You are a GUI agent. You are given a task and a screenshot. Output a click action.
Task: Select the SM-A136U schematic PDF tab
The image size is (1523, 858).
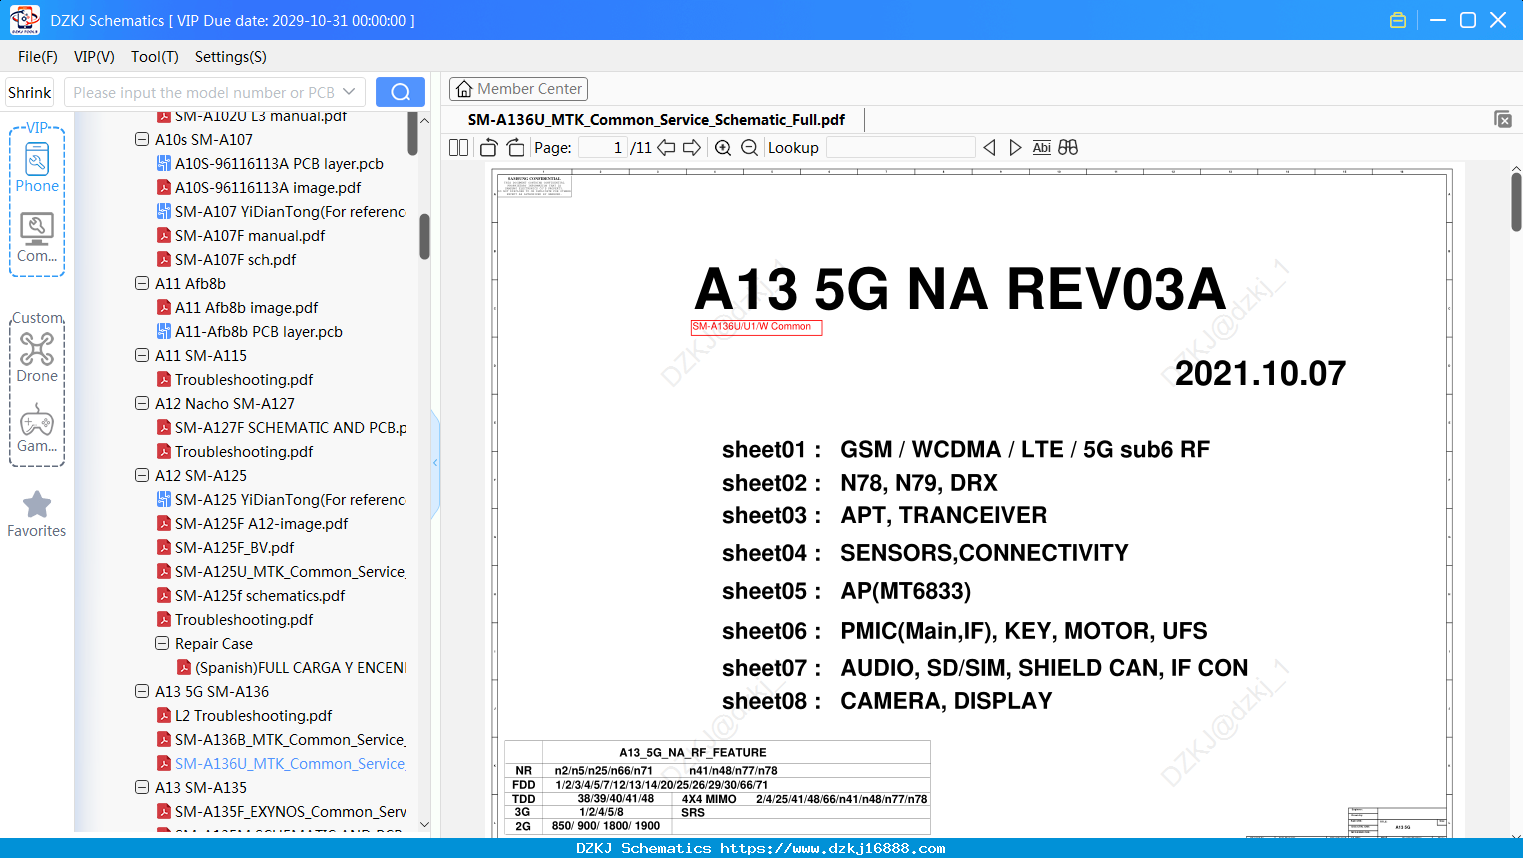pyautogui.click(x=656, y=120)
